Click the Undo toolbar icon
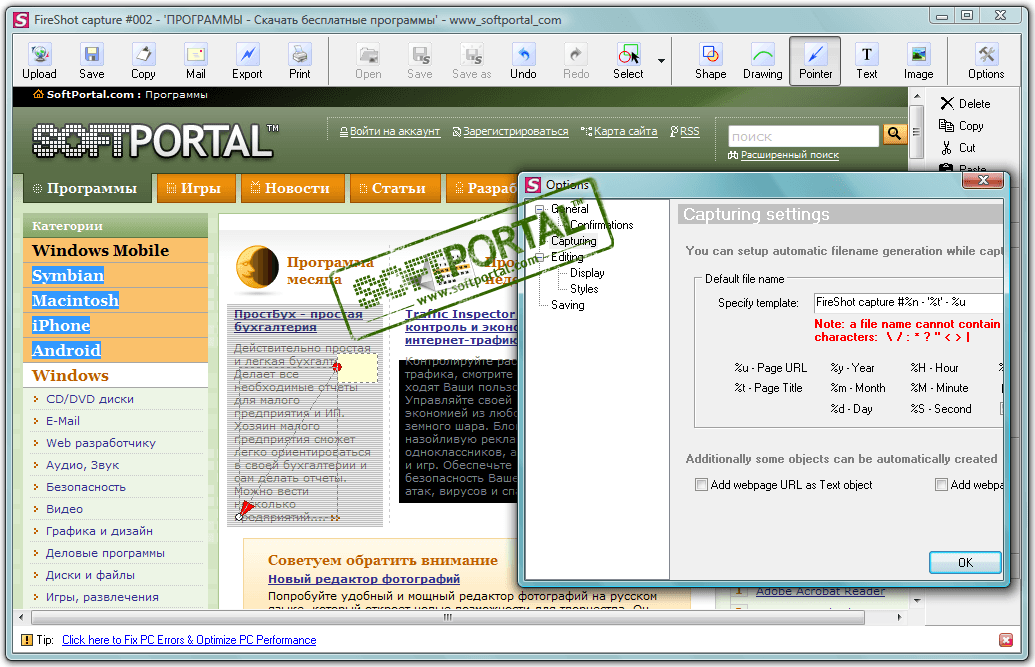 click(523, 61)
